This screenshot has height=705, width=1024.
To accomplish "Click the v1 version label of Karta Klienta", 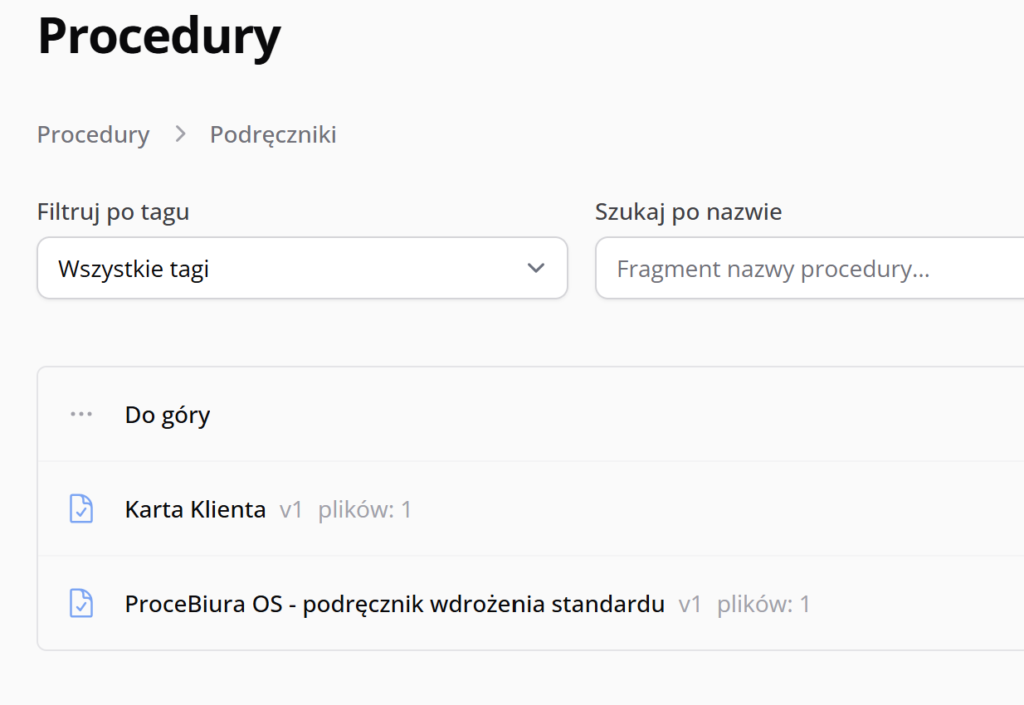I will [x=291, y=510].
